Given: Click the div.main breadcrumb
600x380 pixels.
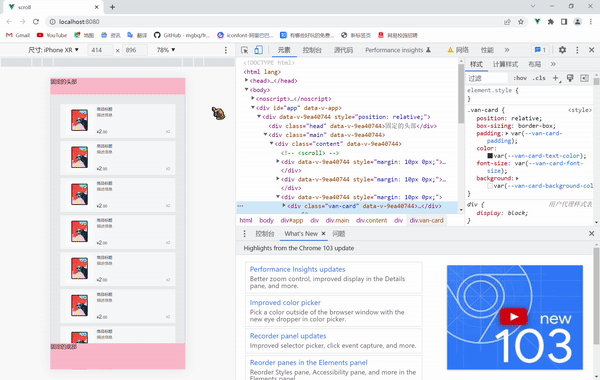Looking at the screenshot, I should [337, 220].
